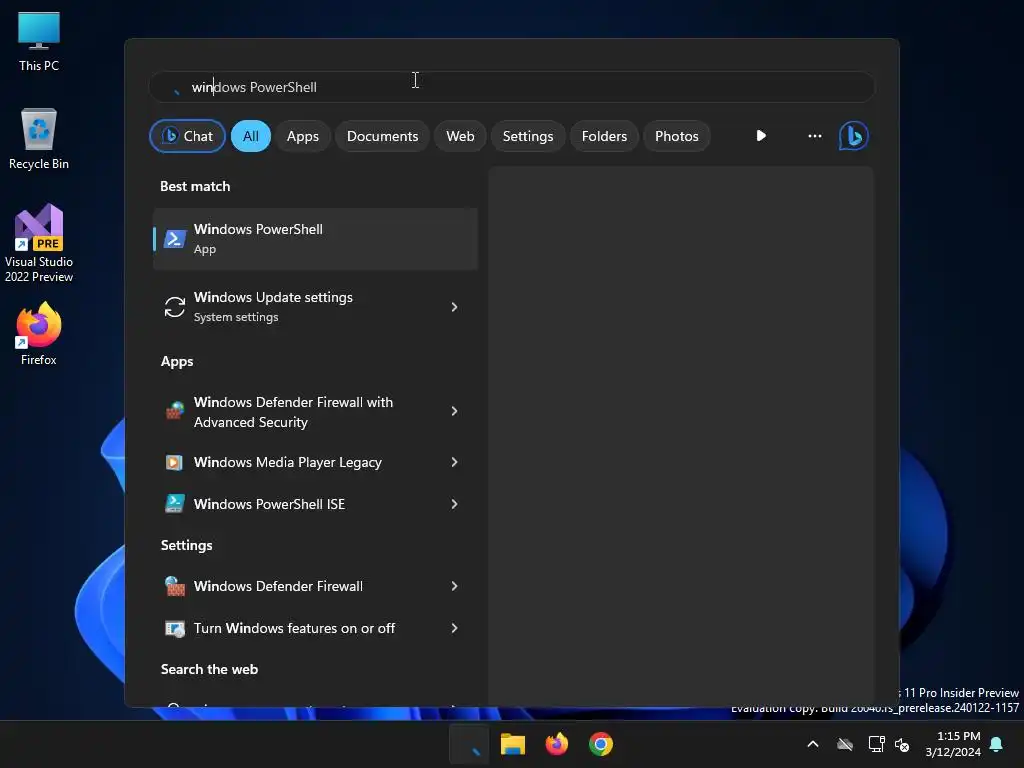
Task: Open Windows Defender Firewall with Advanced Security
Action: [x=315, y=411]
